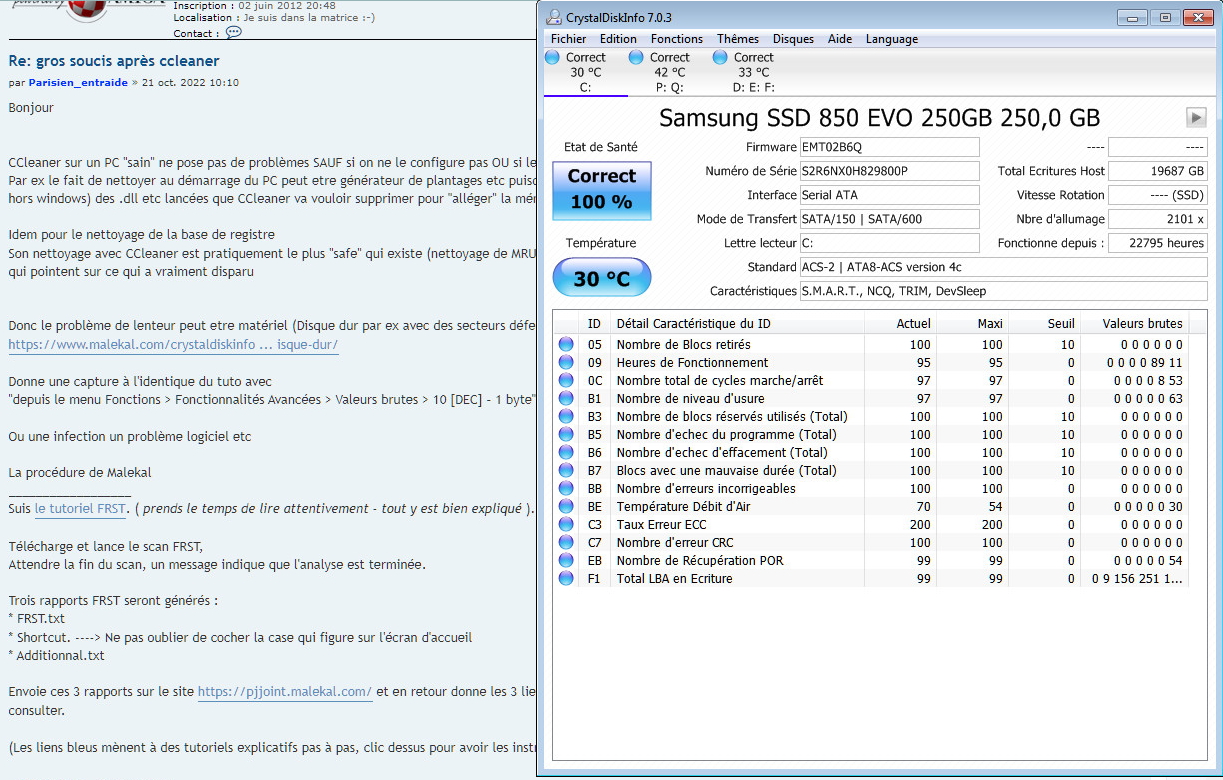Click the Vitesse Rotation value field
The width and height of the screenshot is (1223, 780).
click(x=1158, y=195)
